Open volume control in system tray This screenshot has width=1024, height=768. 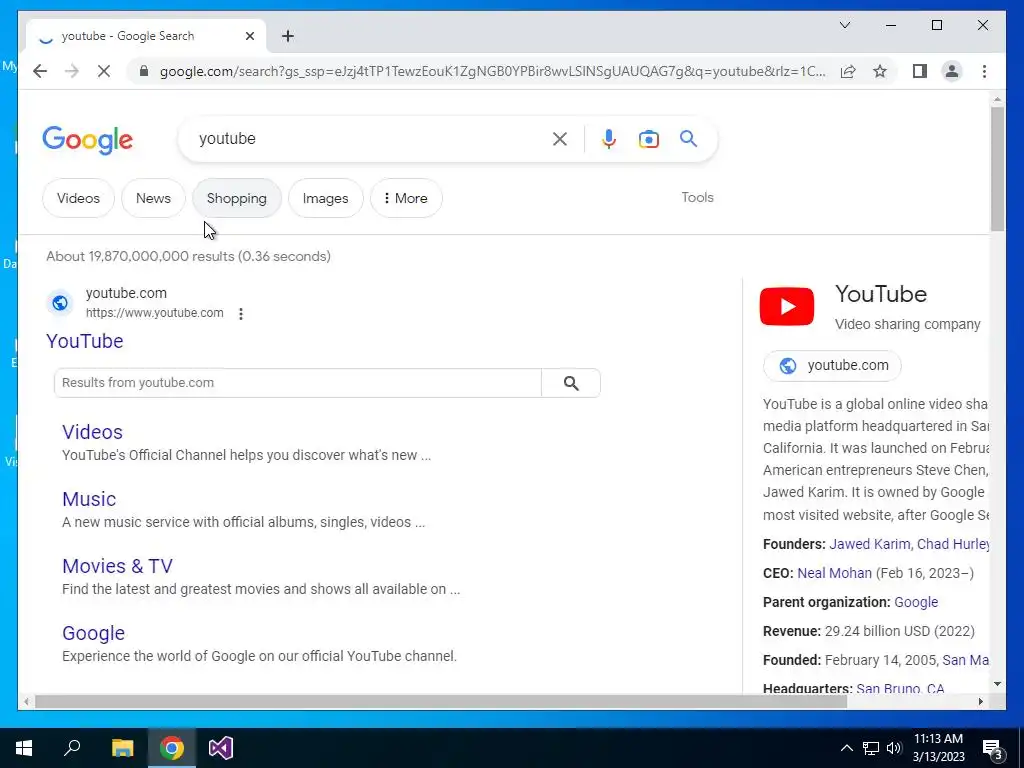894,748
